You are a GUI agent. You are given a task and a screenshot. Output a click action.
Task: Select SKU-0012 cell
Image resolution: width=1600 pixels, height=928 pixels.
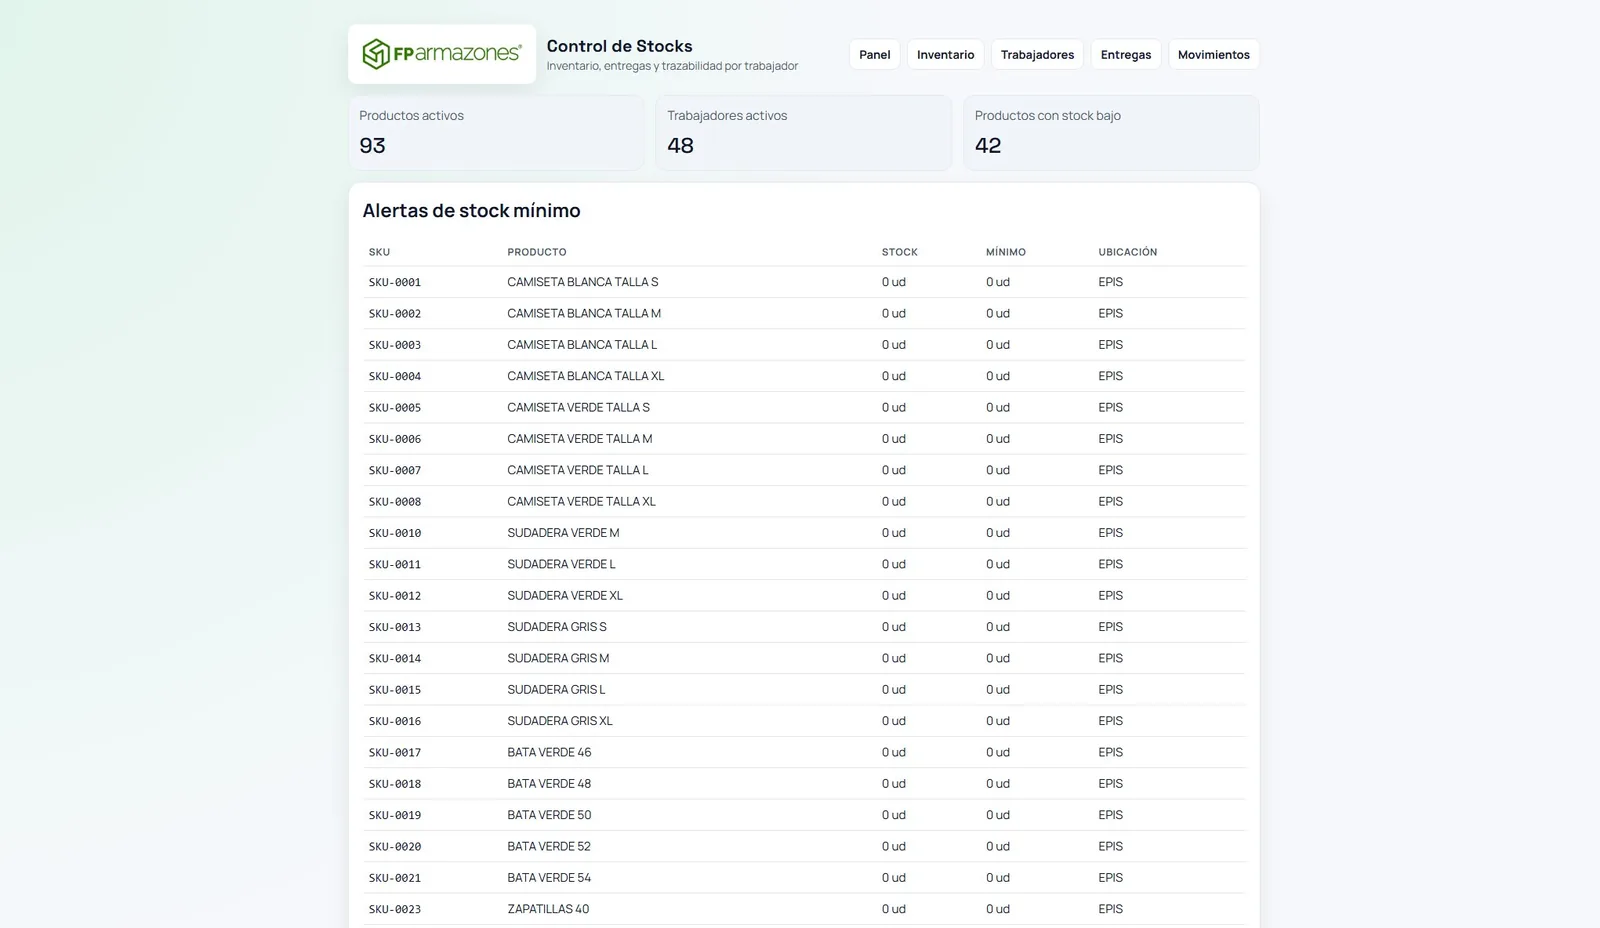coord(394,596)
